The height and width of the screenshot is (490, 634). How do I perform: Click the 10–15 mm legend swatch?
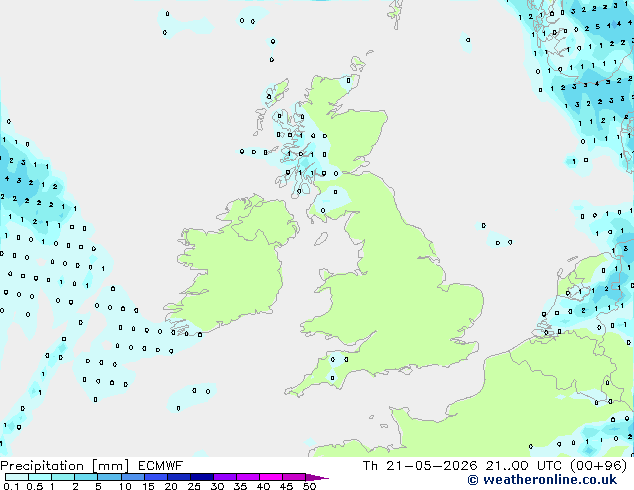pos(132,477)
